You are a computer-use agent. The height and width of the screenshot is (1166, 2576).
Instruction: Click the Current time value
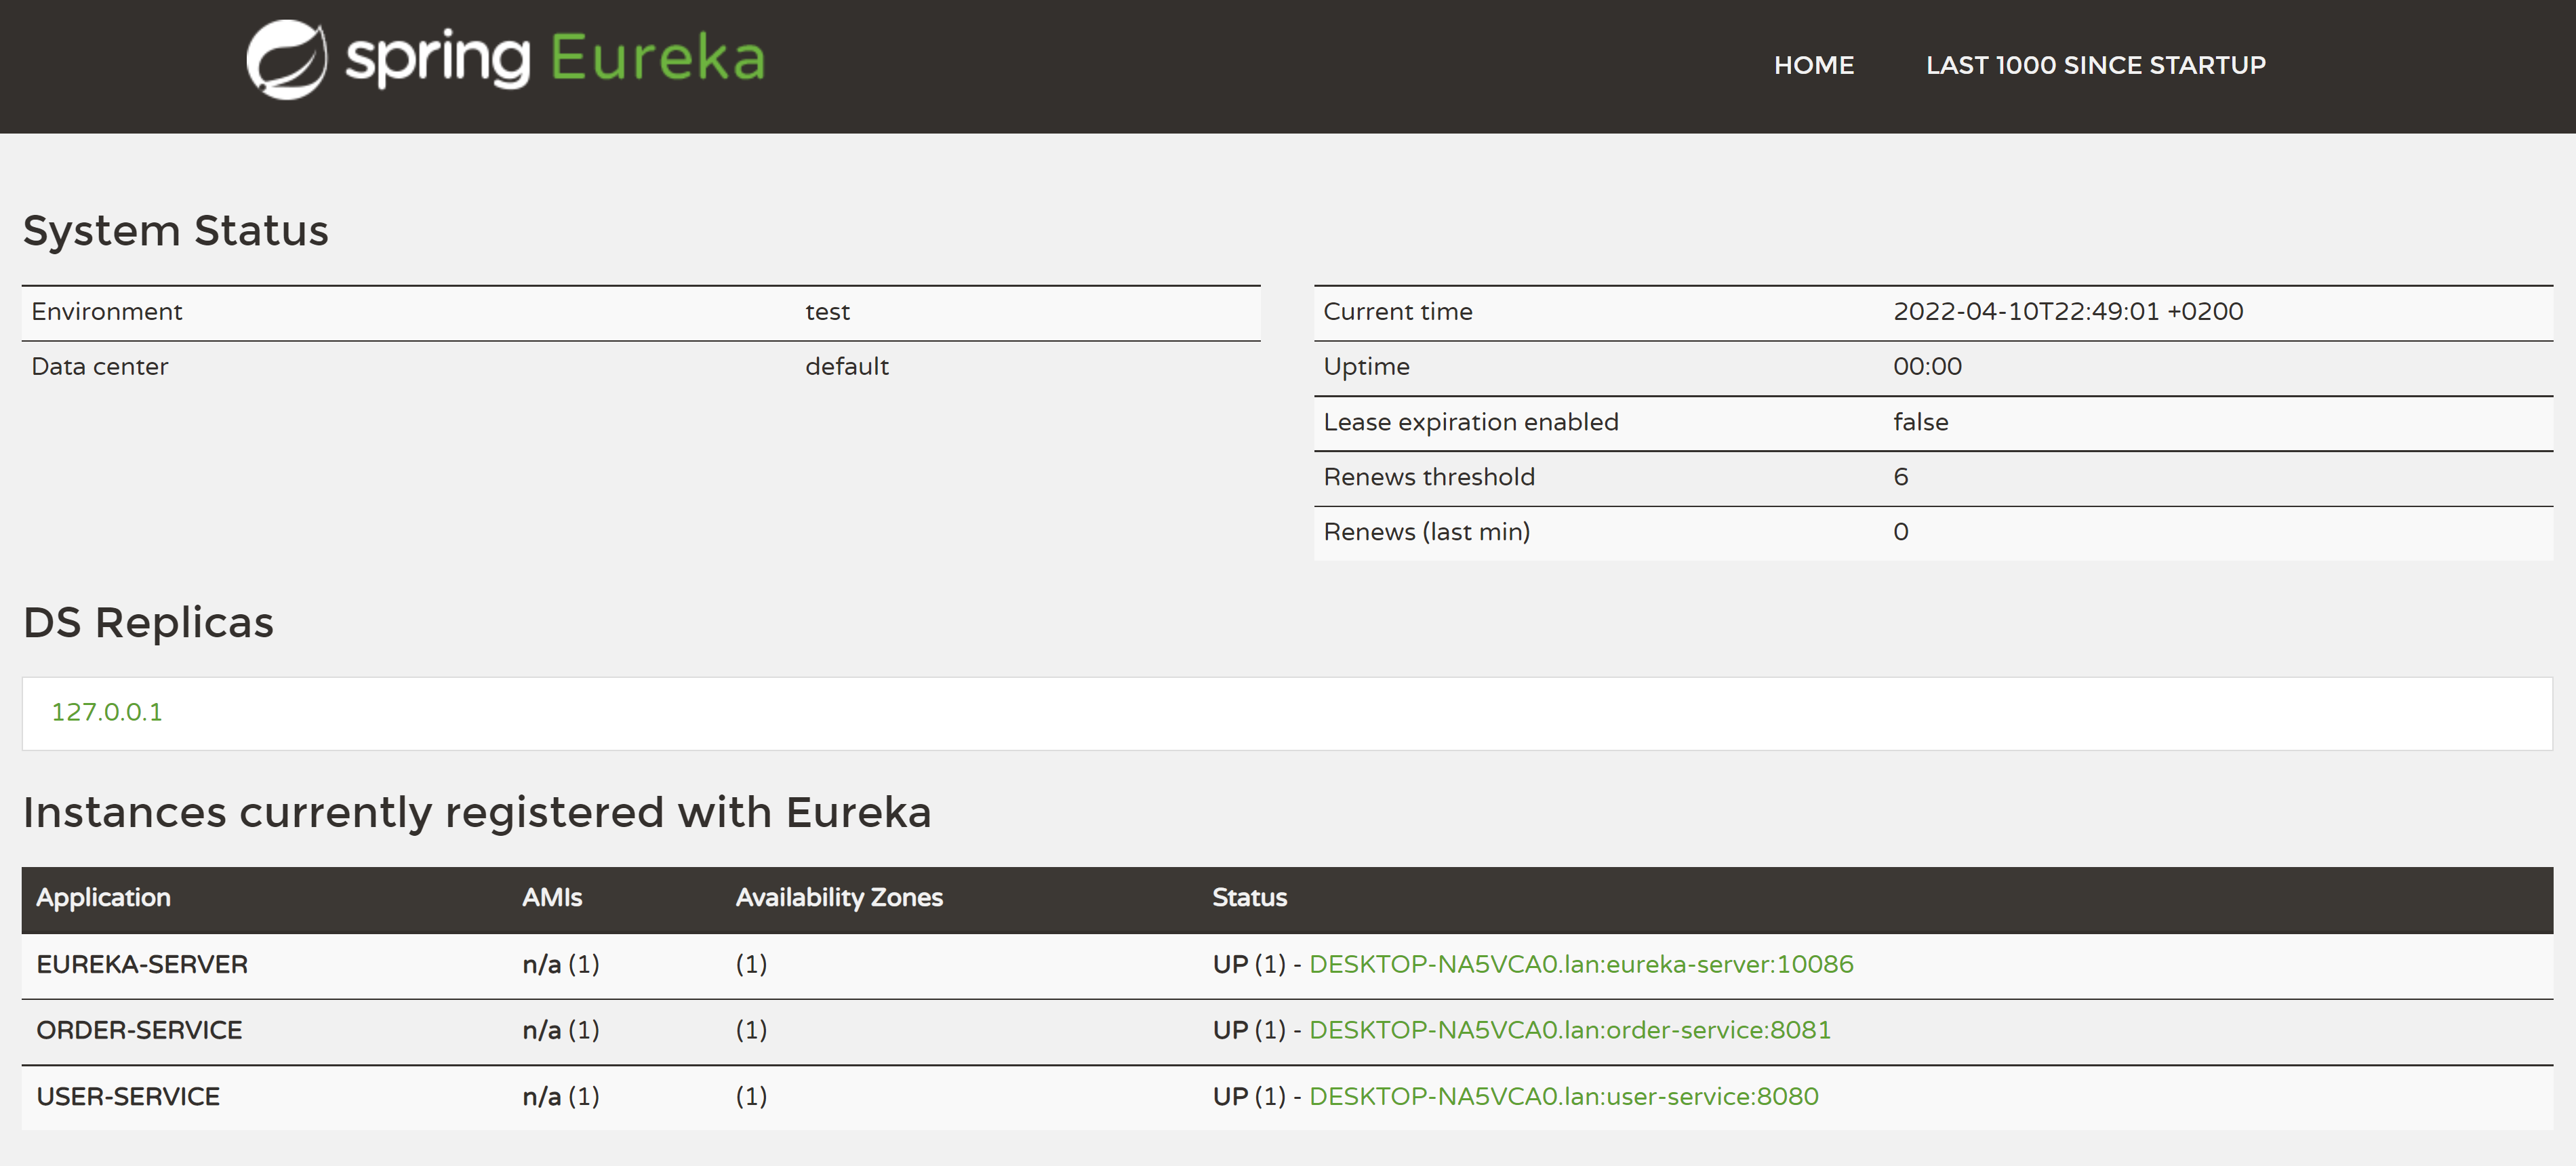coord(2067,311)
